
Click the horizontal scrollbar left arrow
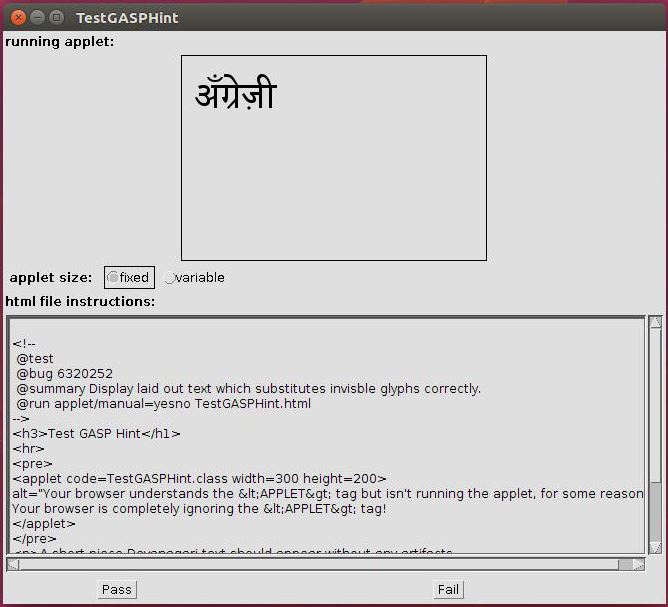point(13,564)
